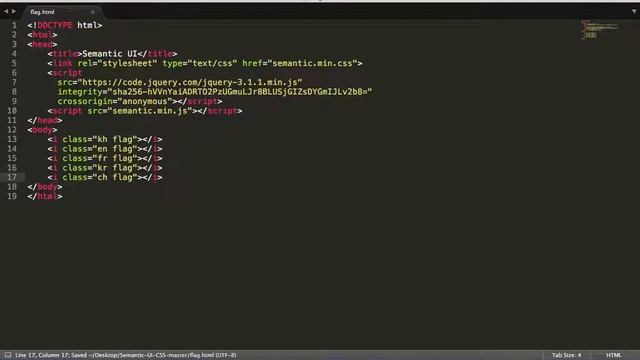
Task: Click the "en flag" class value
Action: point(115,149)
